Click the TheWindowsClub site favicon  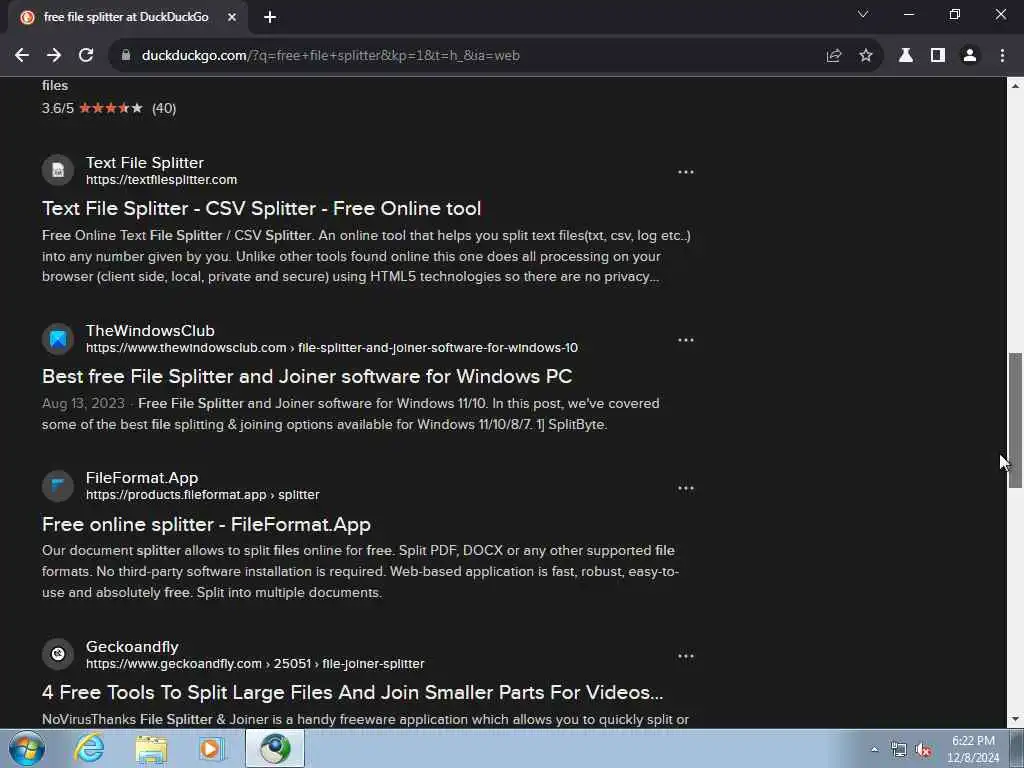(x=58, y=339)
